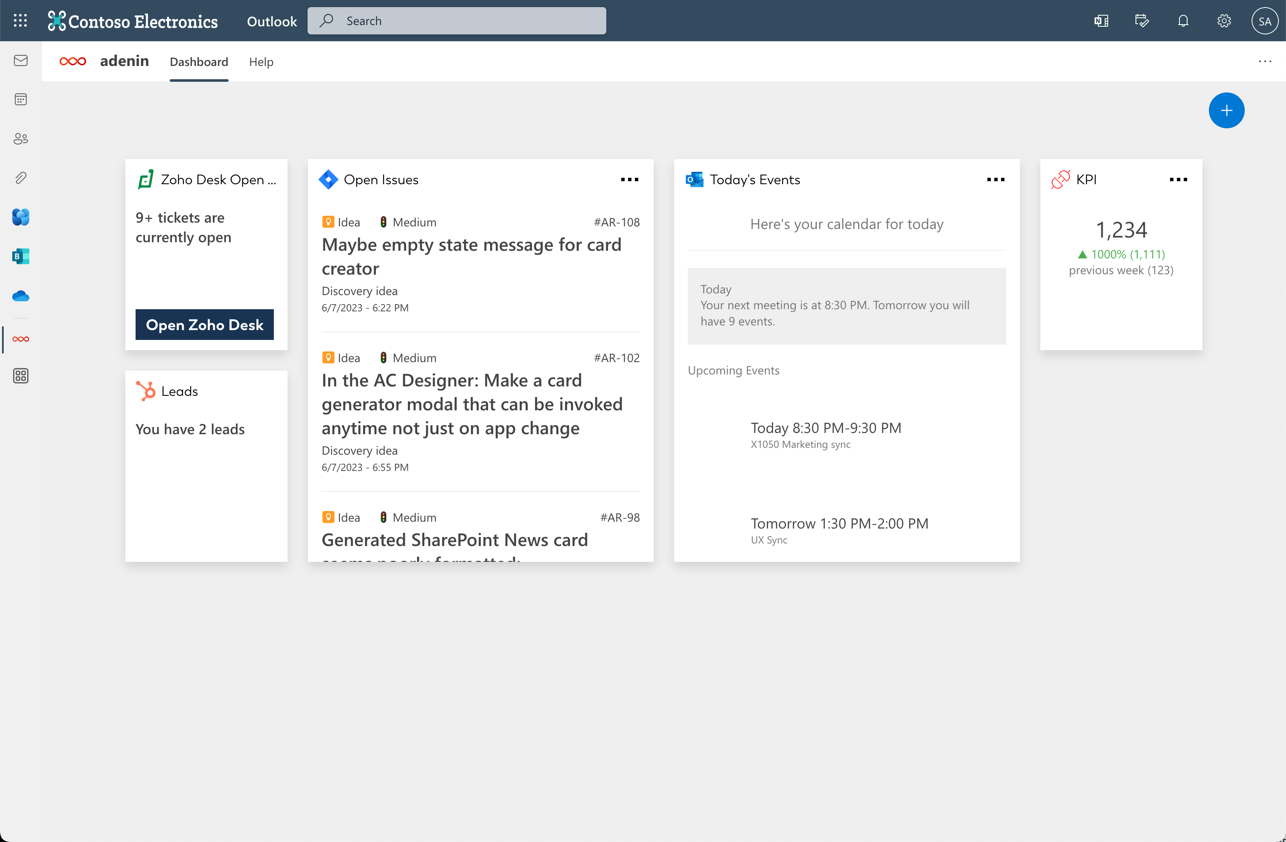Click the search magnifier icon
Image resolution: width=1286 pixels, height=842 pixels.
[327, 21]
